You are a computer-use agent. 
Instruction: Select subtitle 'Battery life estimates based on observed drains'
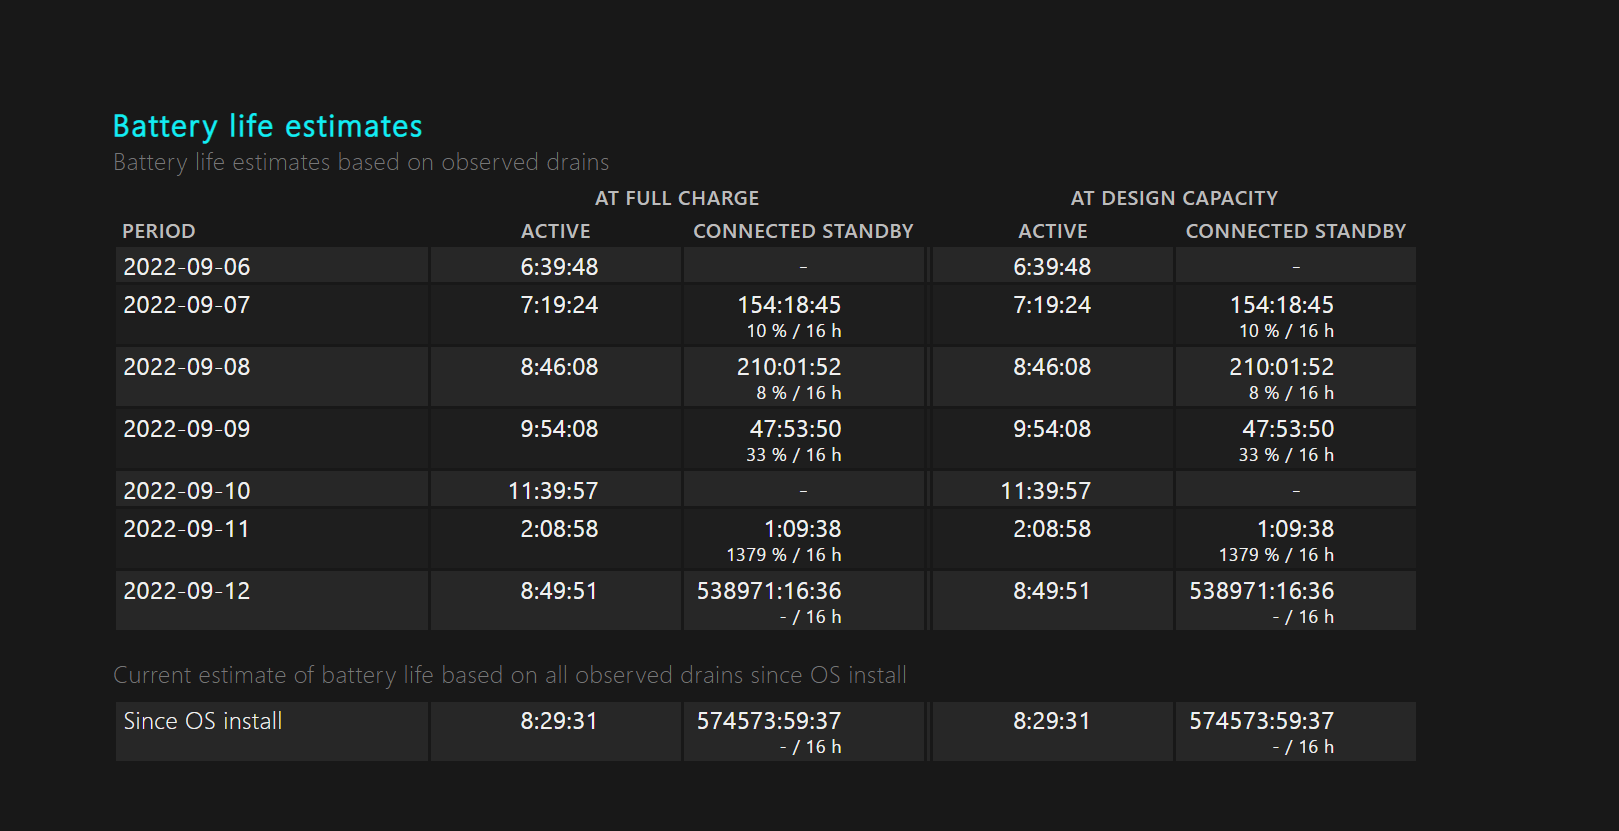point(361,162)
